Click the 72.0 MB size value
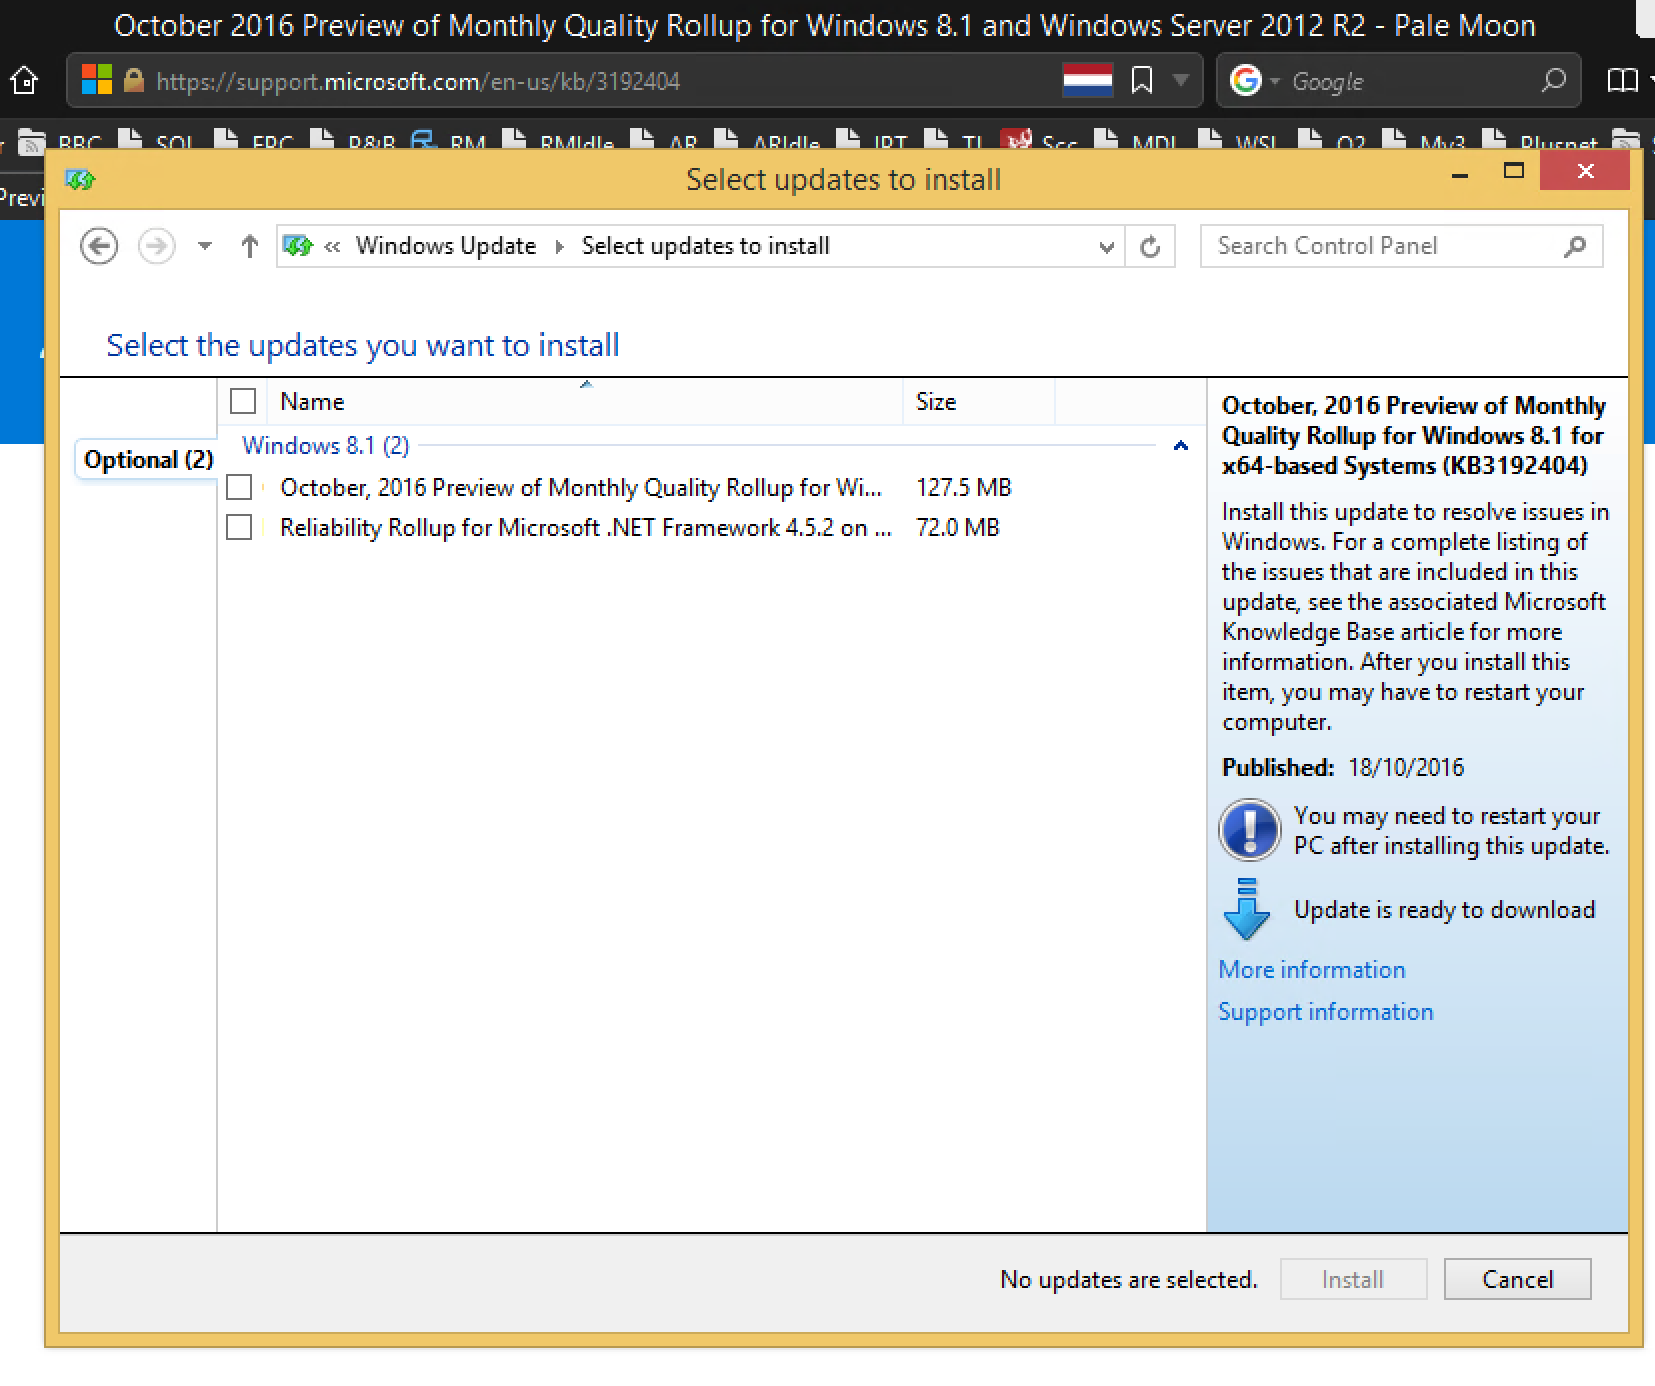Viewport: 1655px width, 1386px height. pos(958,527)
